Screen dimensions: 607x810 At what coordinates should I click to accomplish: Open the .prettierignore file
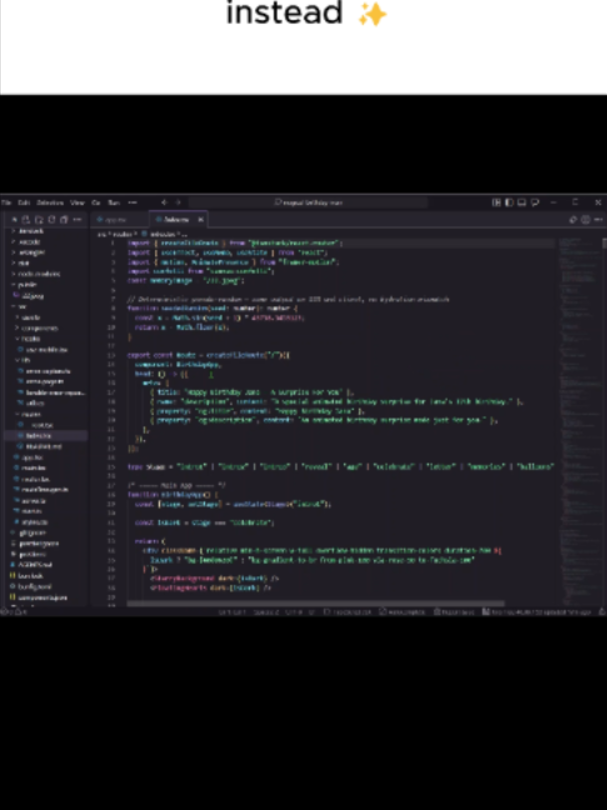[44, 543]
